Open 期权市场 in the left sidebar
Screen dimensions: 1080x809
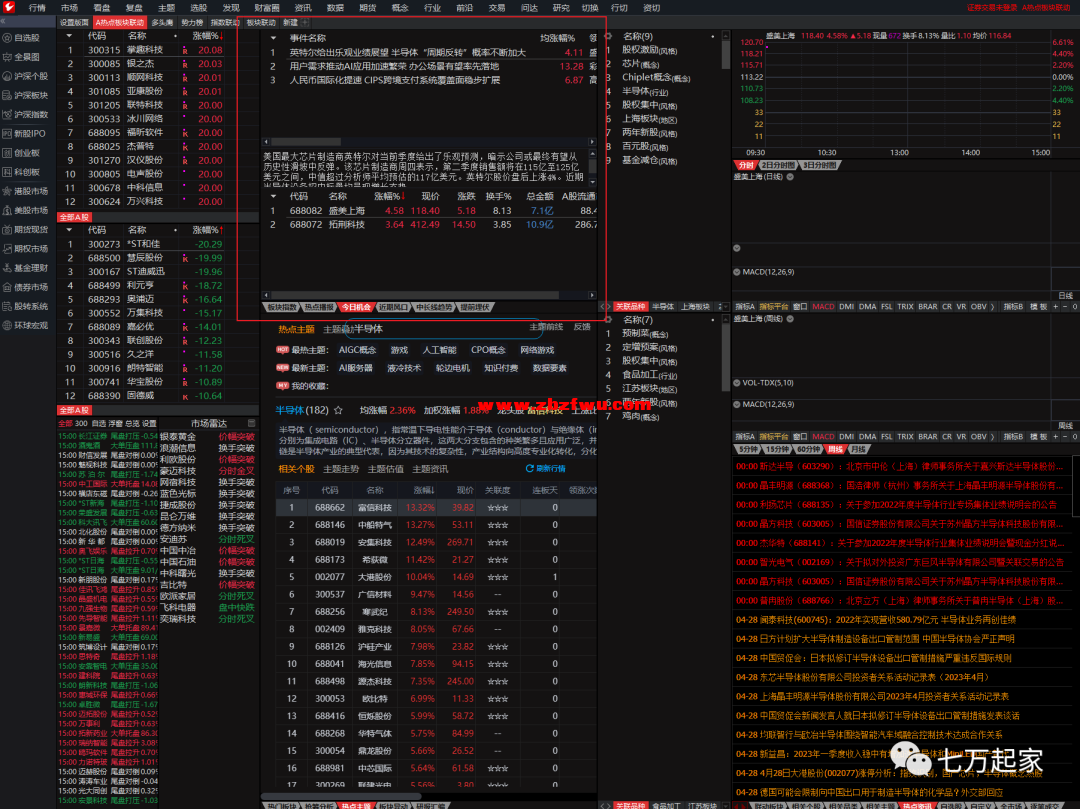[26, 249]
